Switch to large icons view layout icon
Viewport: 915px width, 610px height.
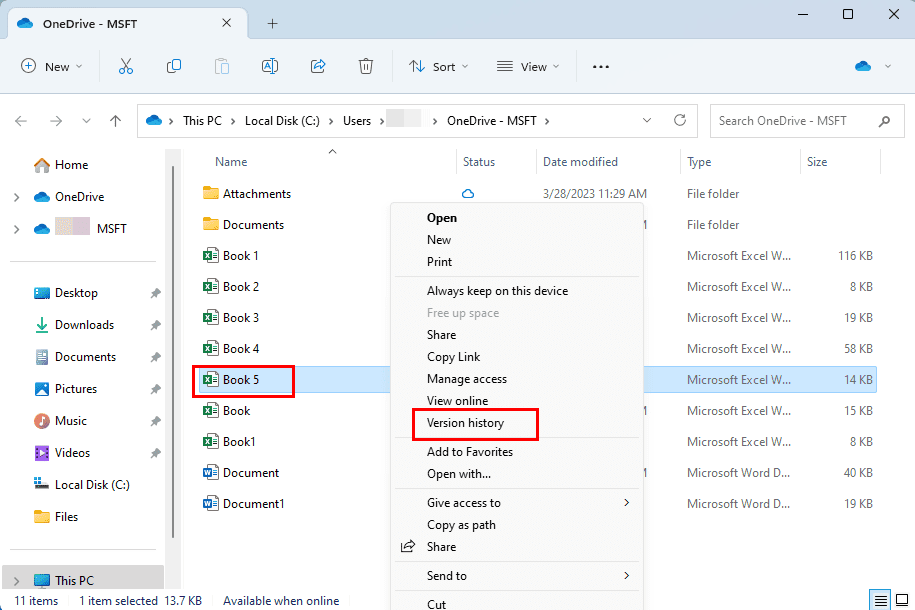902,600
